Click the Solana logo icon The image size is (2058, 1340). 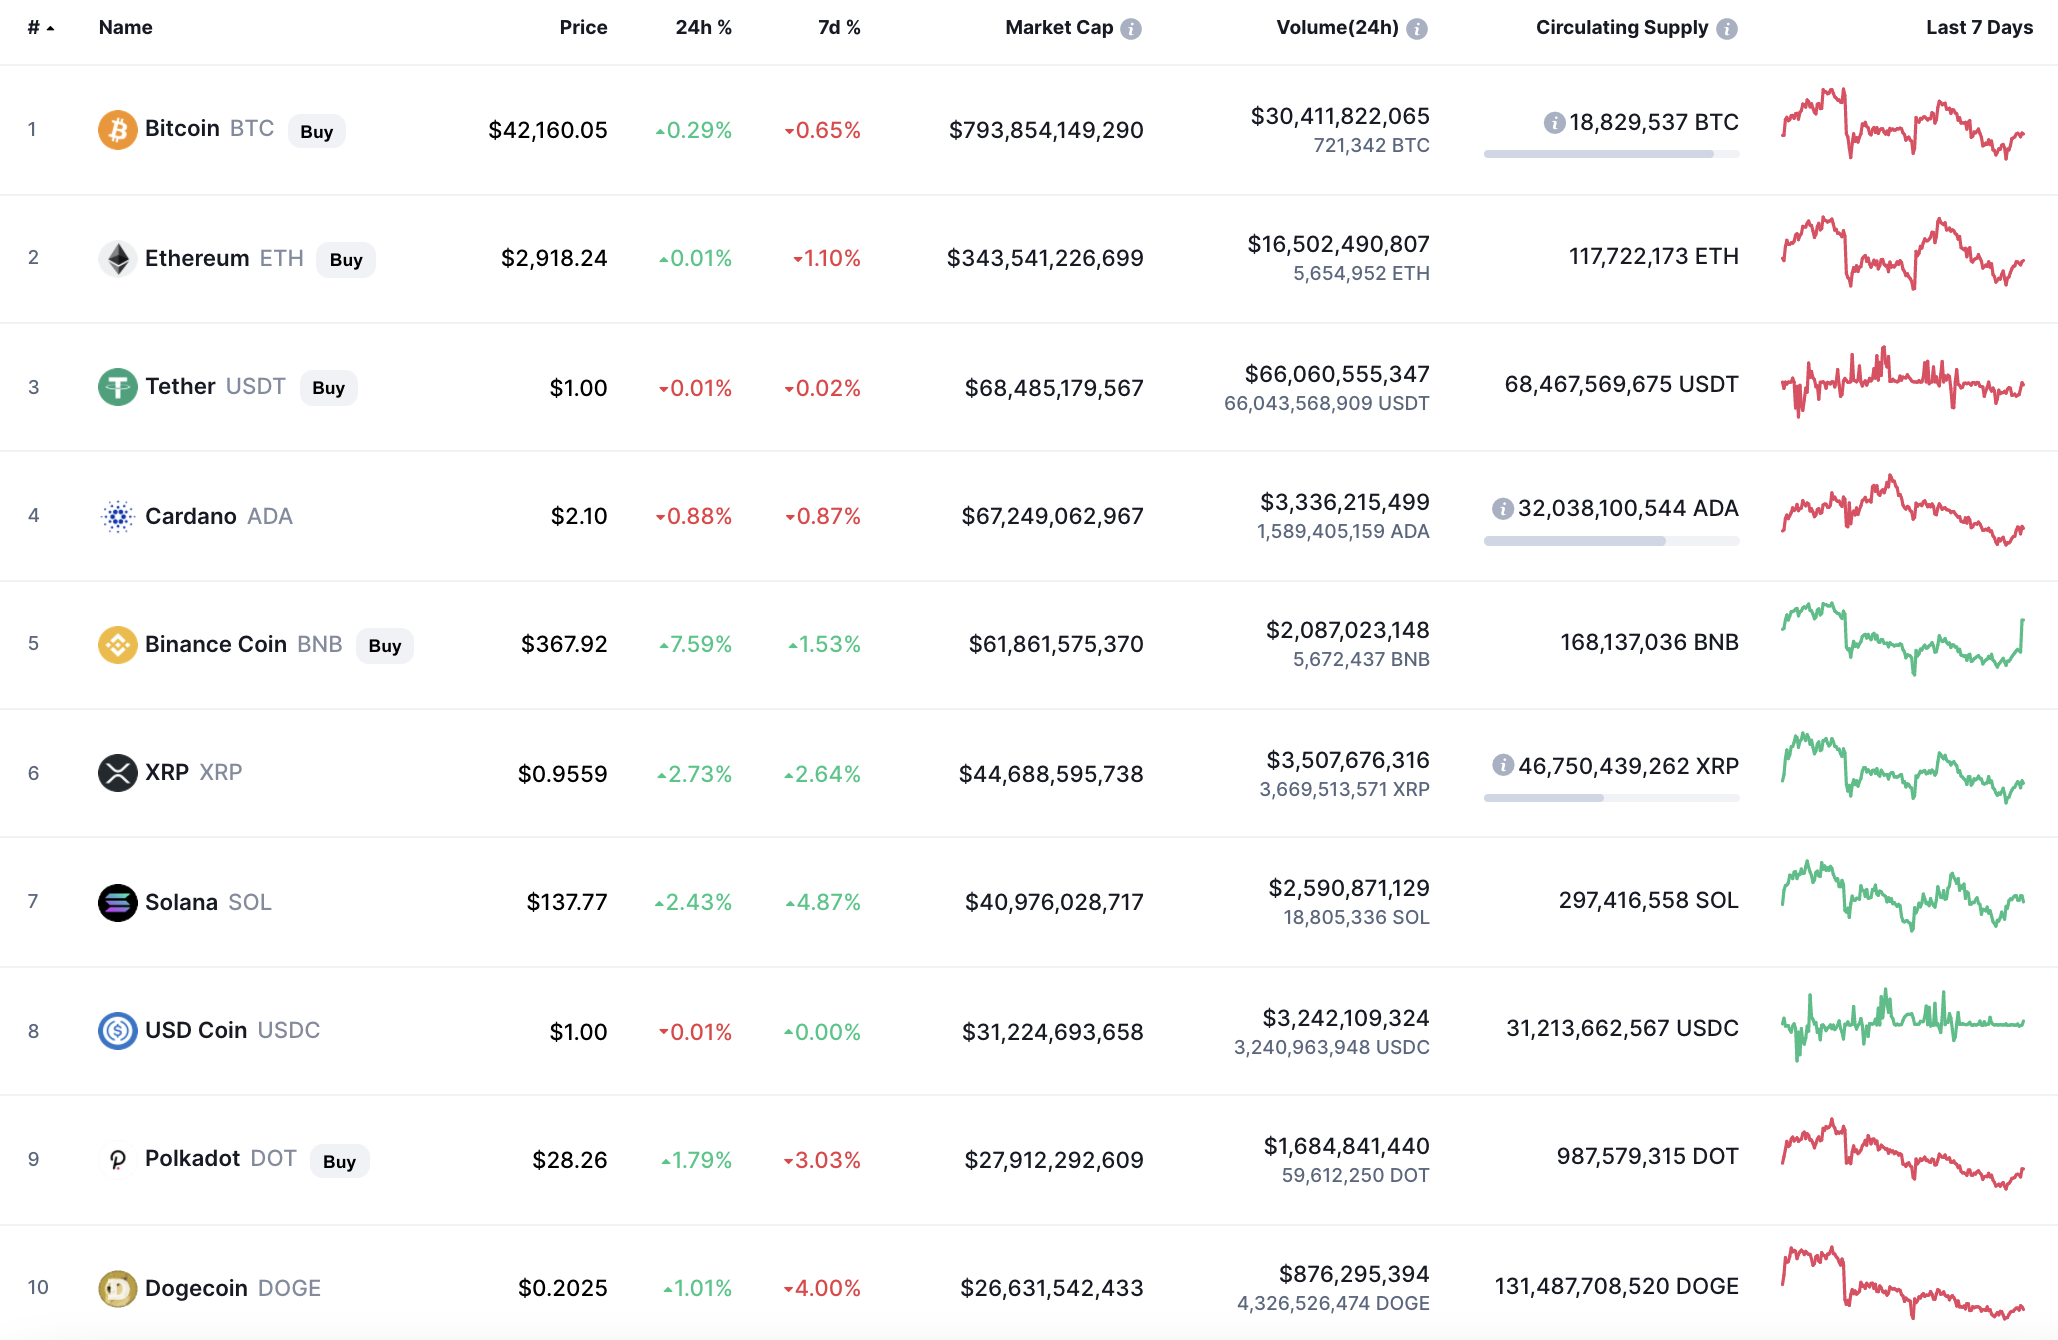[x=117, y=903]
